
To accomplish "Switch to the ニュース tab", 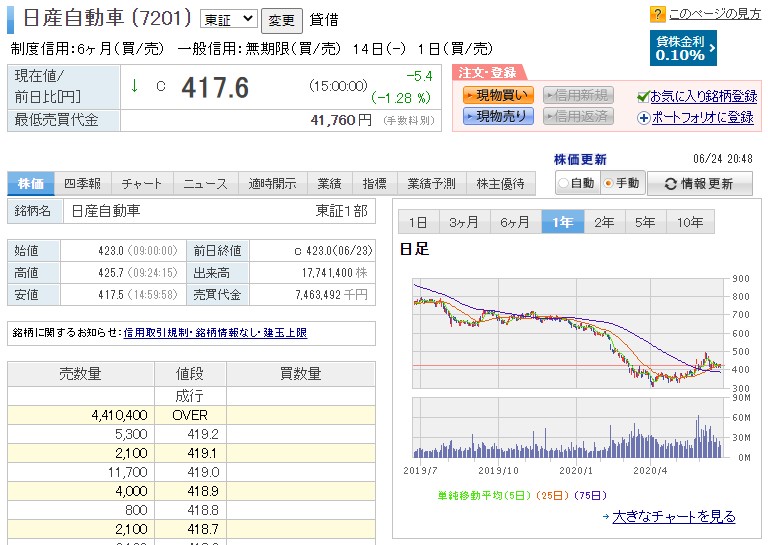I will (x=205, y=184).
